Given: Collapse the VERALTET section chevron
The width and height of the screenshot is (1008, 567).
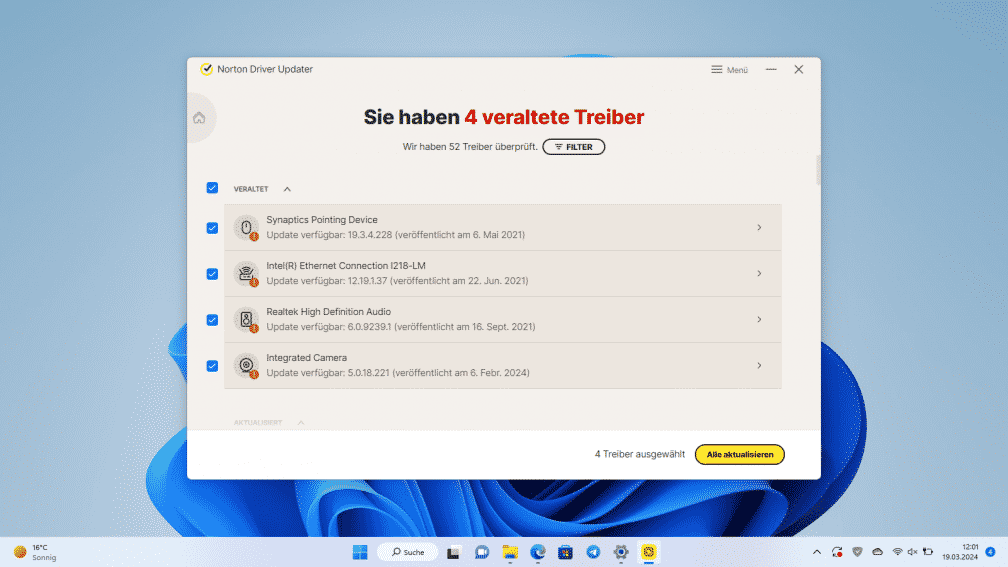Looking at the screenshot, I should pos(287,189).
